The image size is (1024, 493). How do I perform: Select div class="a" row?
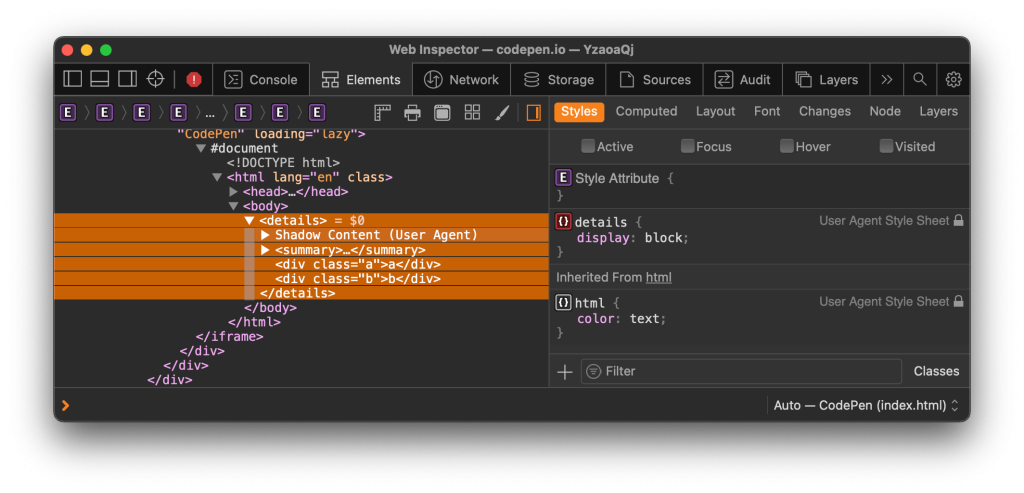click(301, 264)
